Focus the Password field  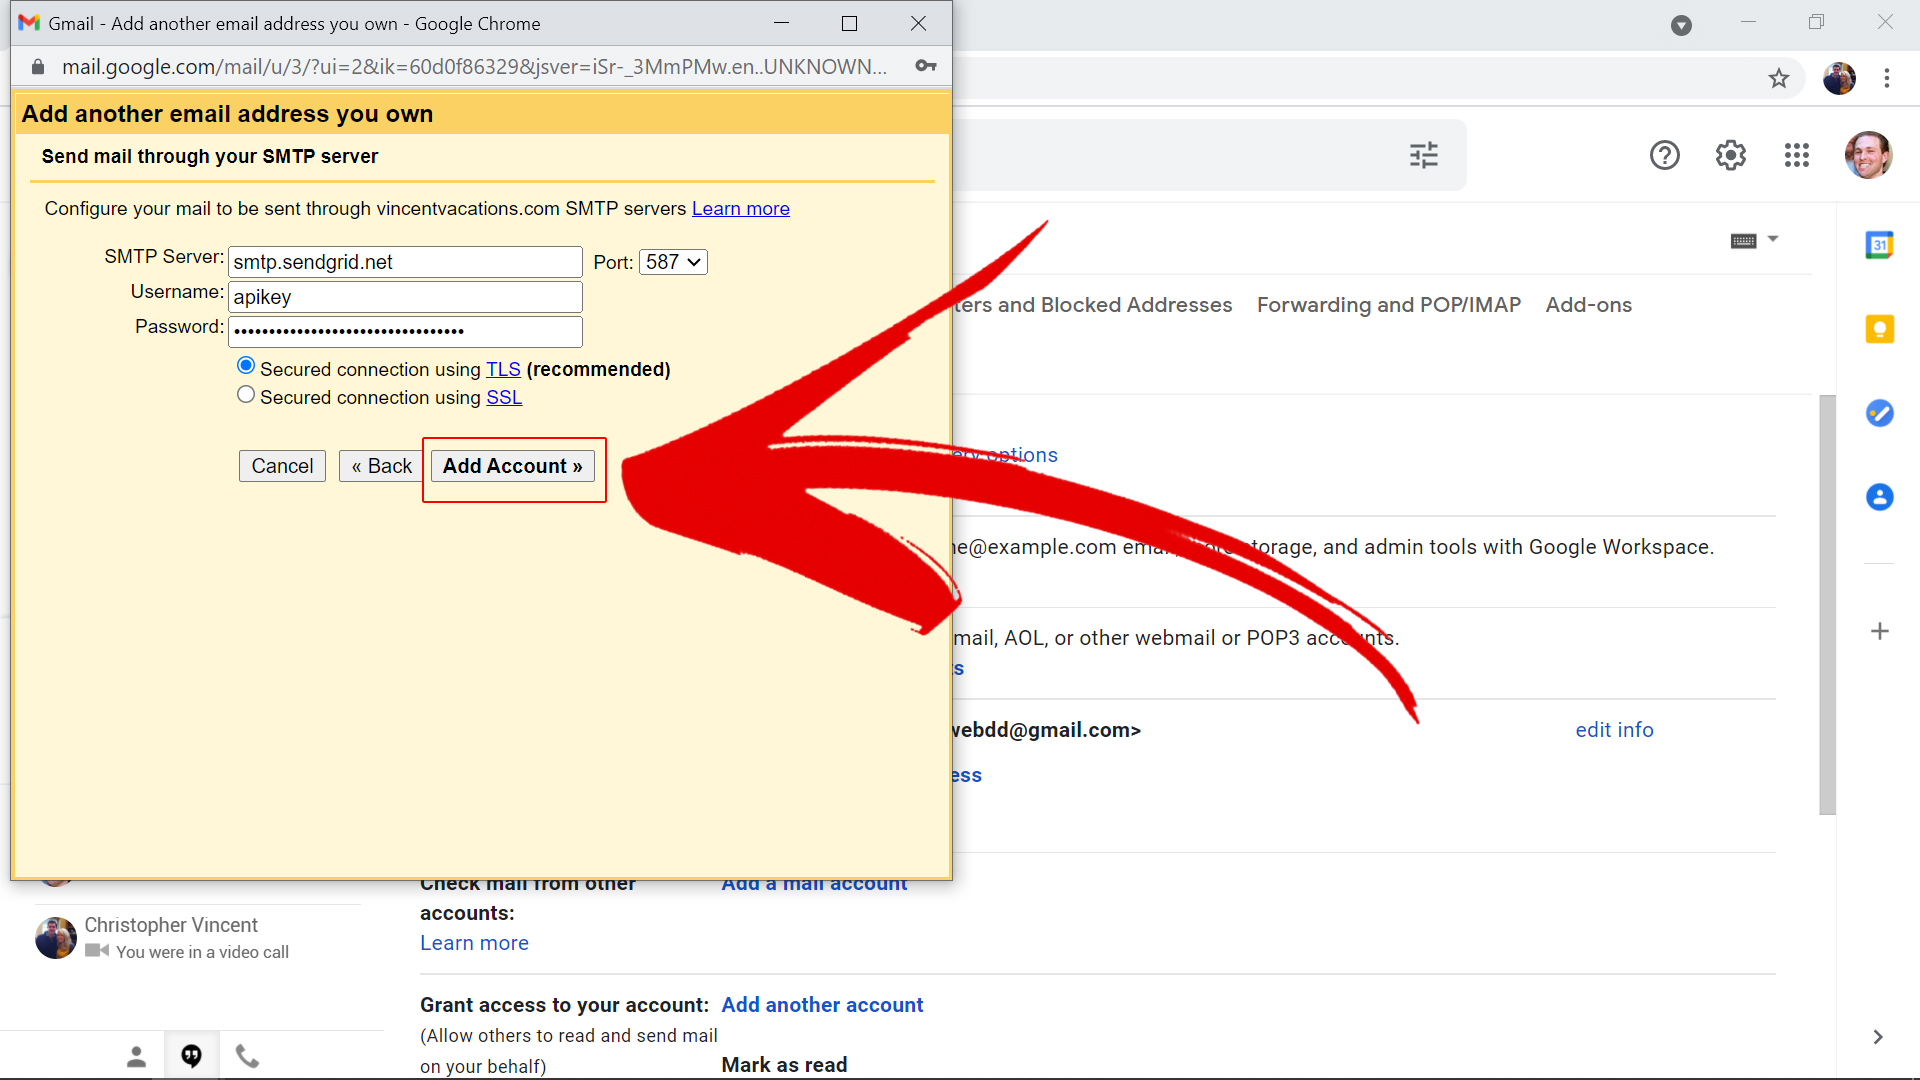point(405,332)
